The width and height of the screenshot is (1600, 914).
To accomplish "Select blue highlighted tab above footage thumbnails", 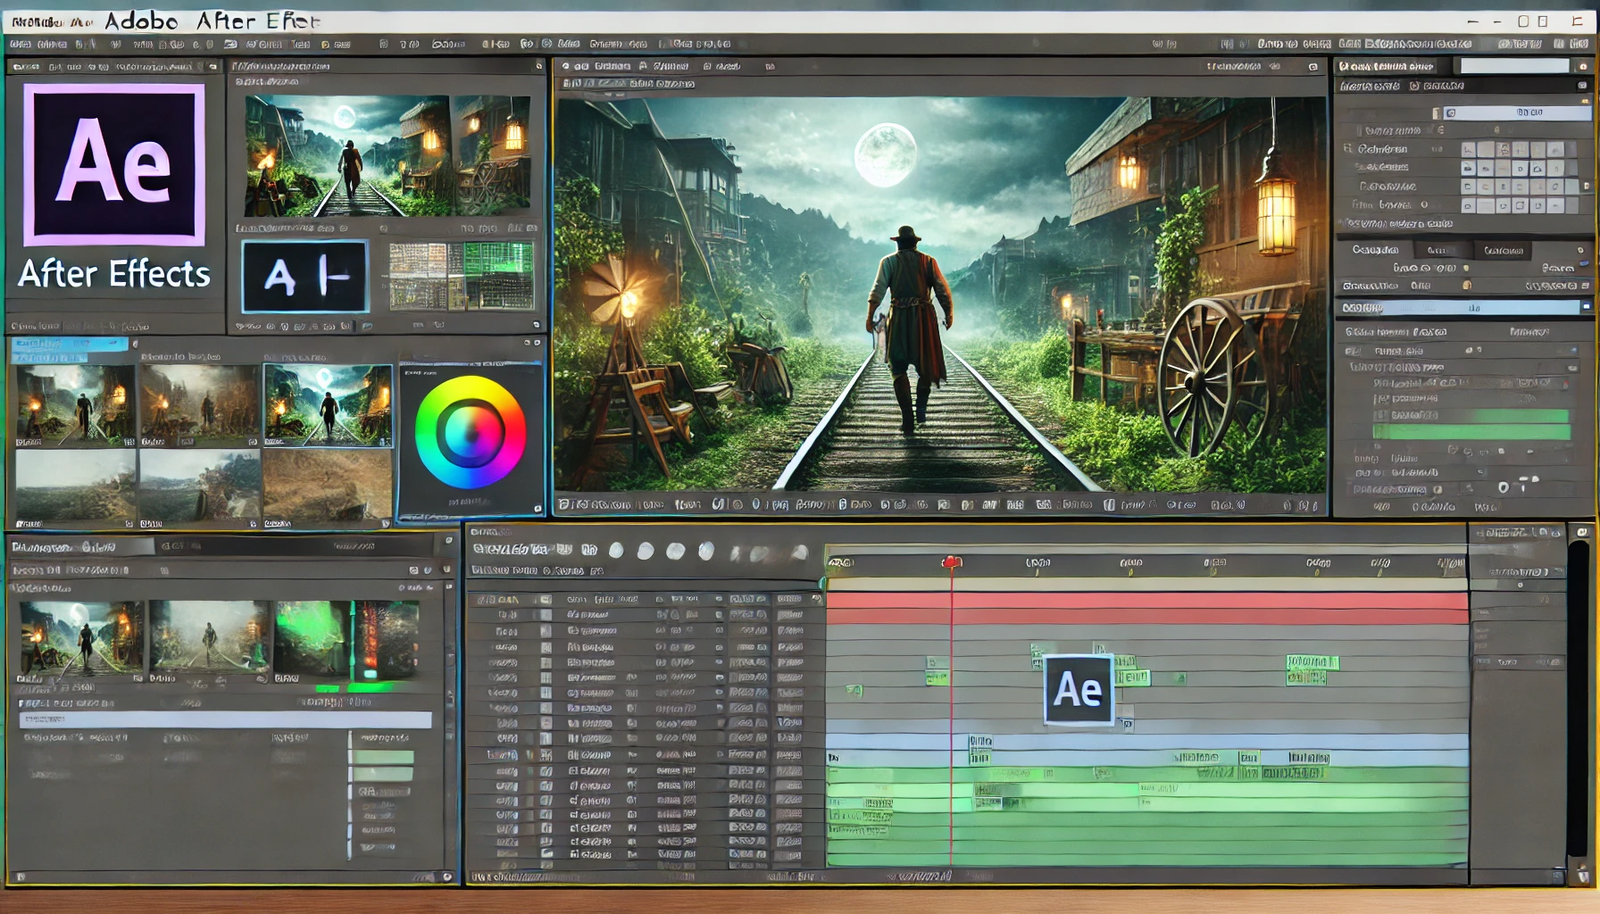I will (69, 344).
